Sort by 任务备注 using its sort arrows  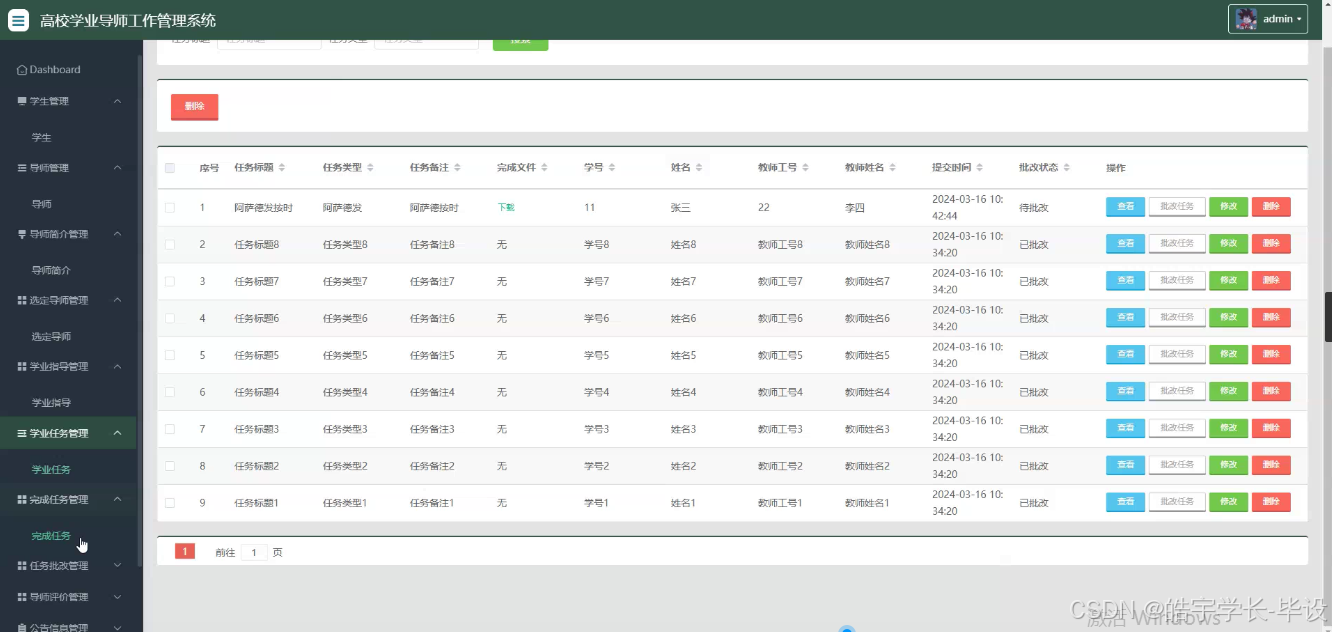click(458, 167)
